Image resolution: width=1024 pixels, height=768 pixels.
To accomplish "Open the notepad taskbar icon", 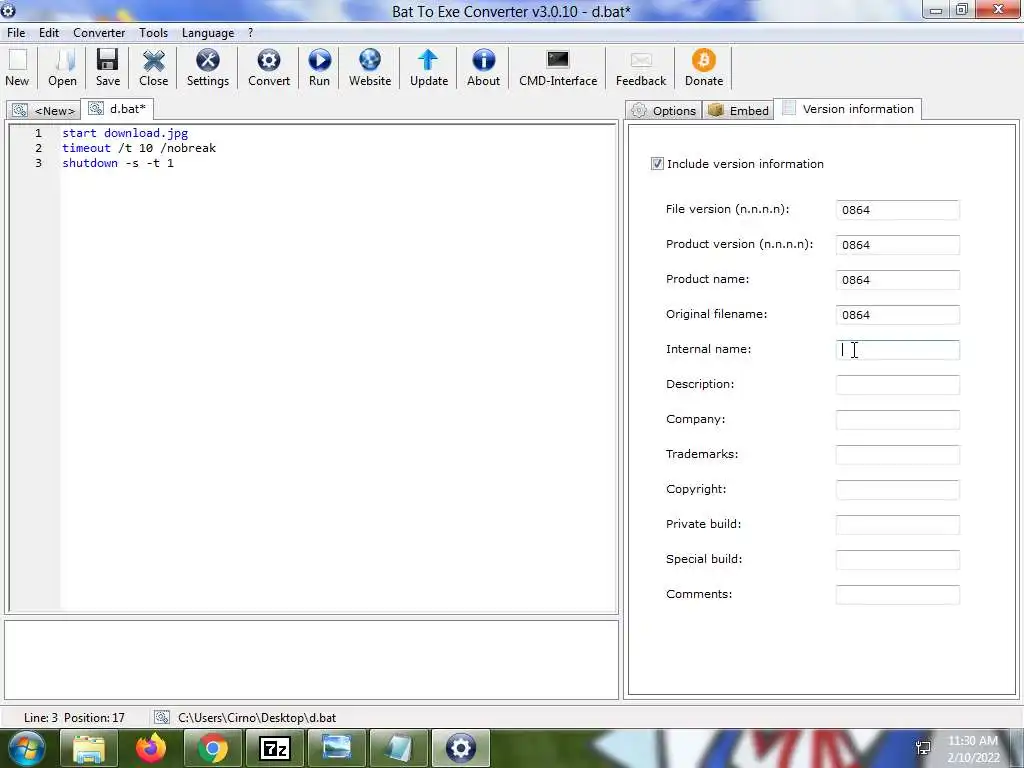I will (398, 748).
